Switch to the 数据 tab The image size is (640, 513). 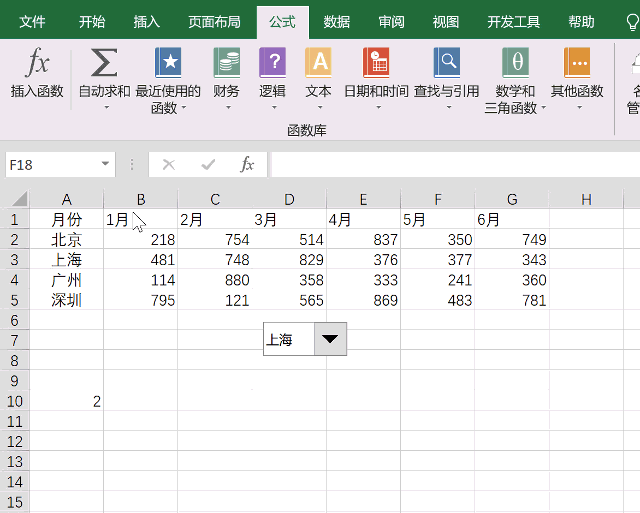337,22
